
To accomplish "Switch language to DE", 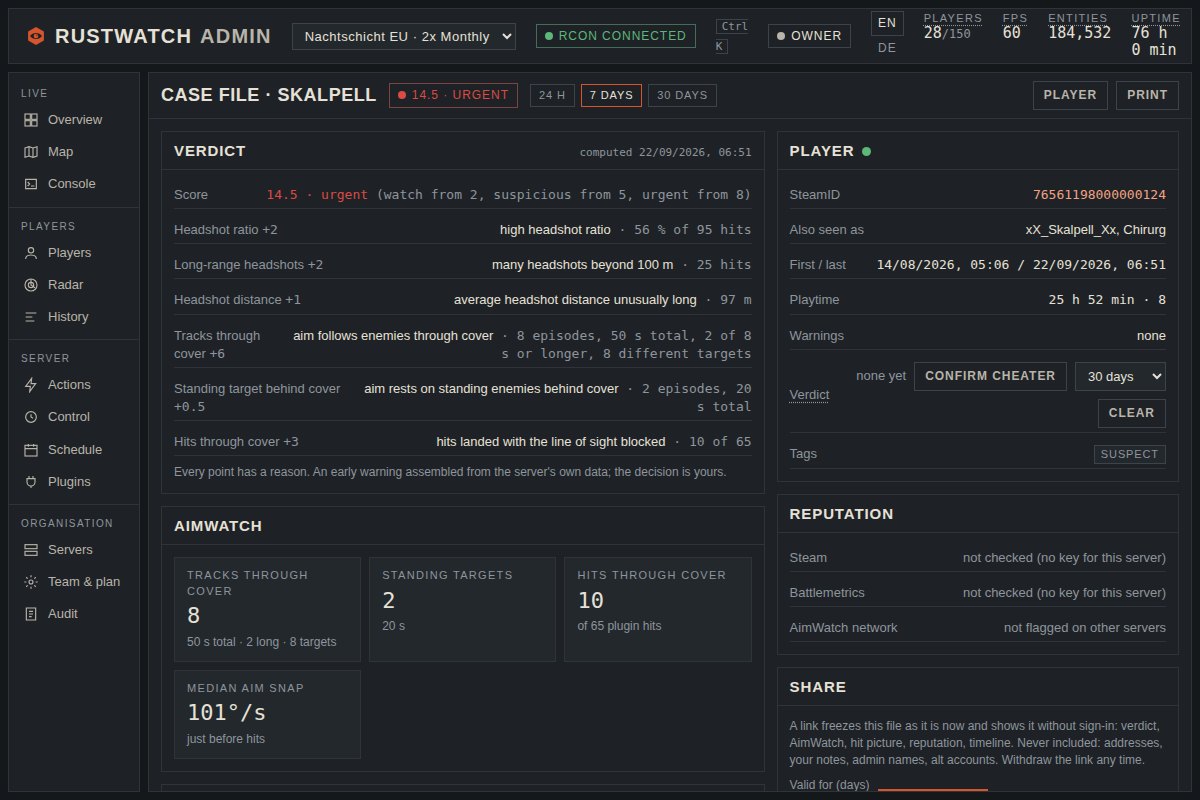I will (887, 48).
